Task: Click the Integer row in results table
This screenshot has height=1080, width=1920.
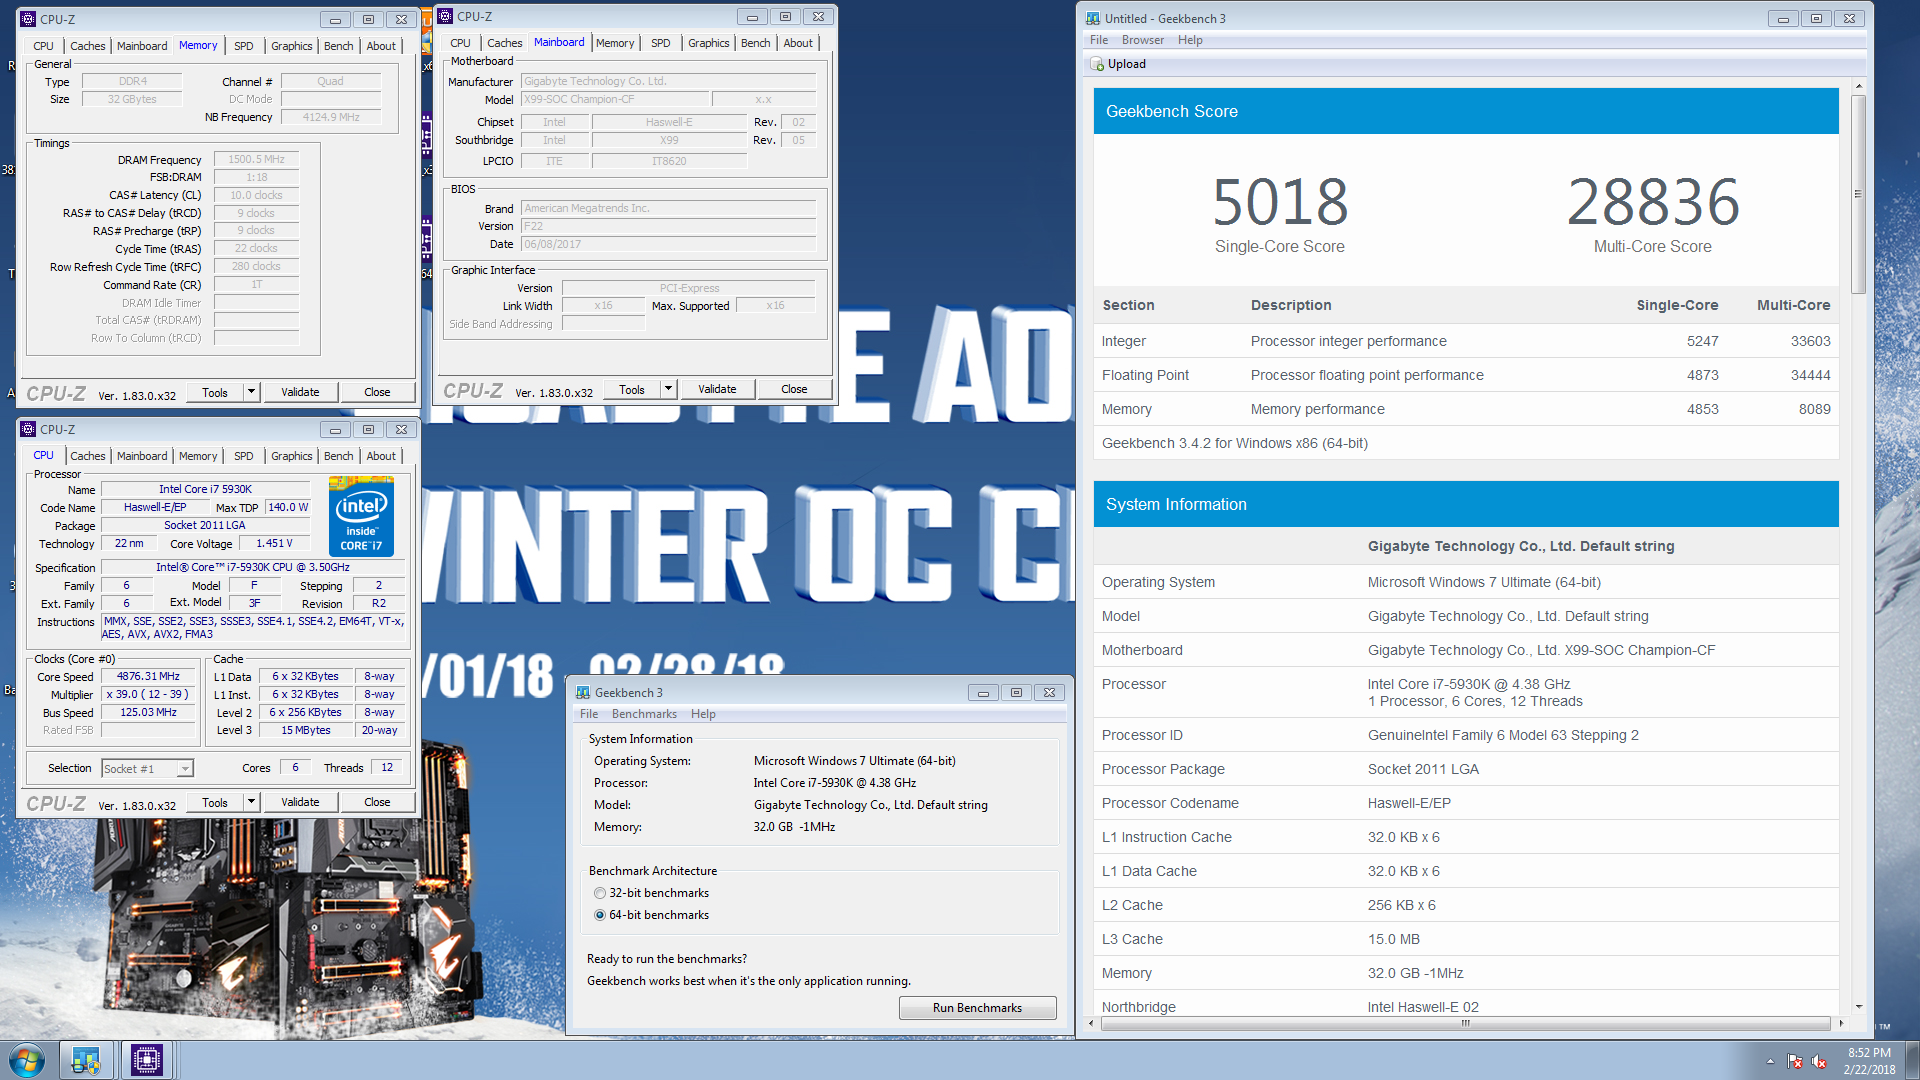Action: point(1466,341)
